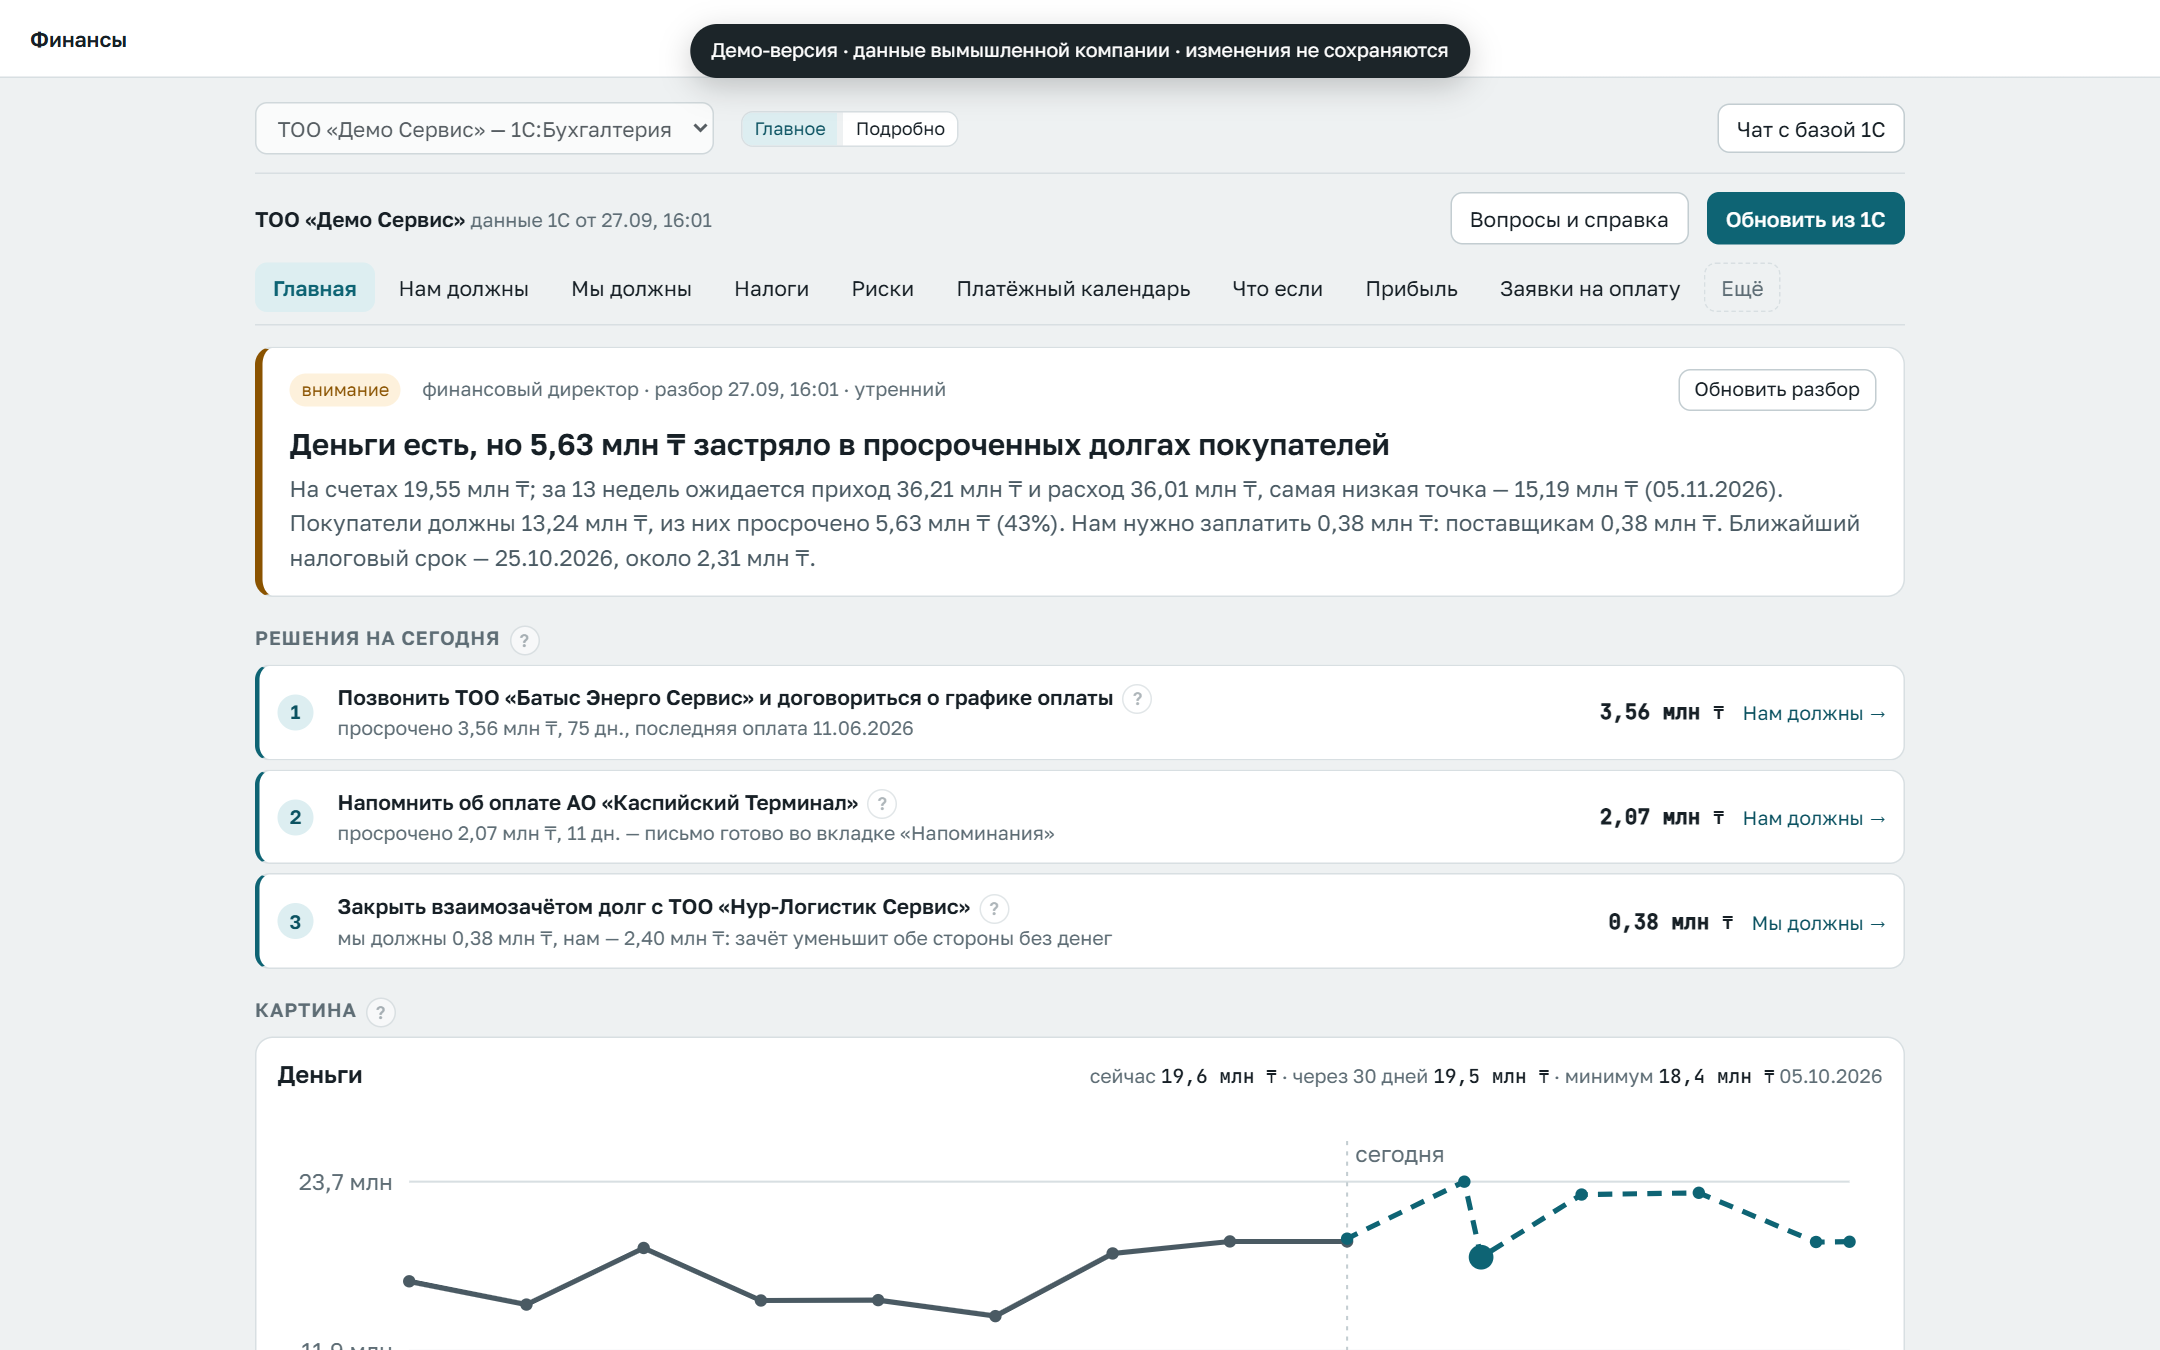Screen dimensions: 2160x1350
Task: Click the сегодня marker on the chart
Action: tap(1399, 1155)
